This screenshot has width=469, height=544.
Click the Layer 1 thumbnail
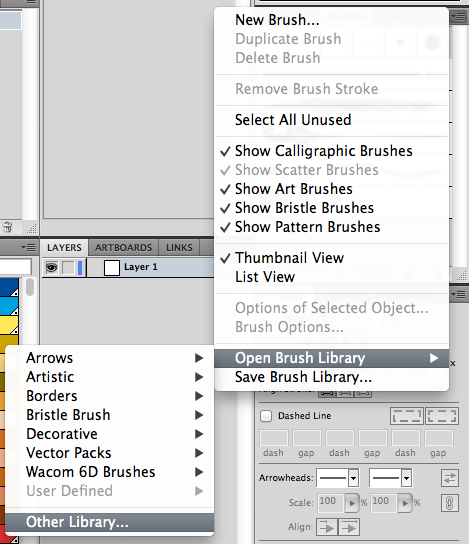click(x=112, y=268)
